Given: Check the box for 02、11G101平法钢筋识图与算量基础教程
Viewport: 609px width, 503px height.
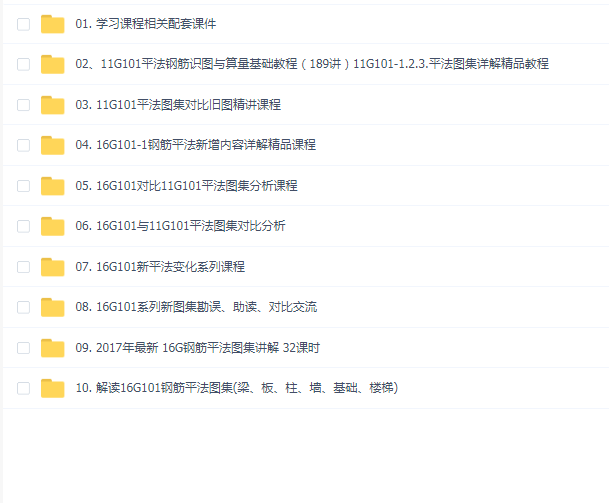Looking at the screenshot, I should tap(23, 64).
